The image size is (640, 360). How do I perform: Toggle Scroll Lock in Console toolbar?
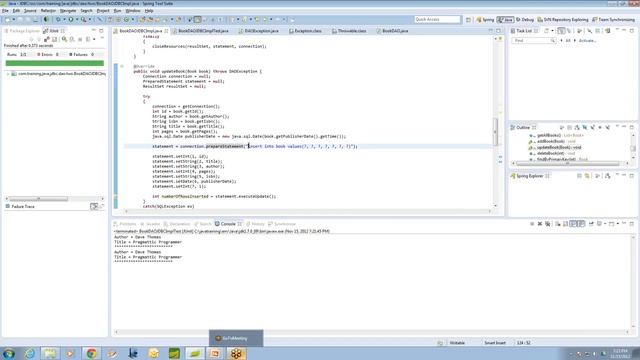565,224
